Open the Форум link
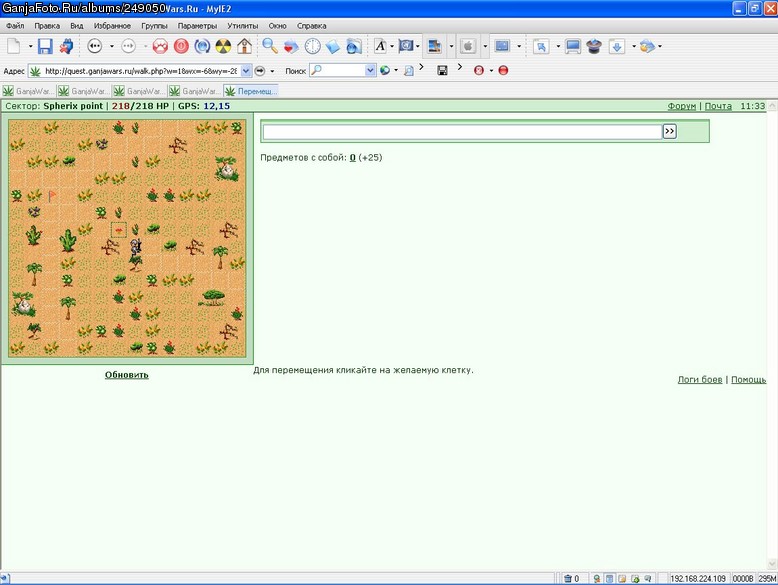This screenshot has width=778, height=585. [x=682, y=106]
